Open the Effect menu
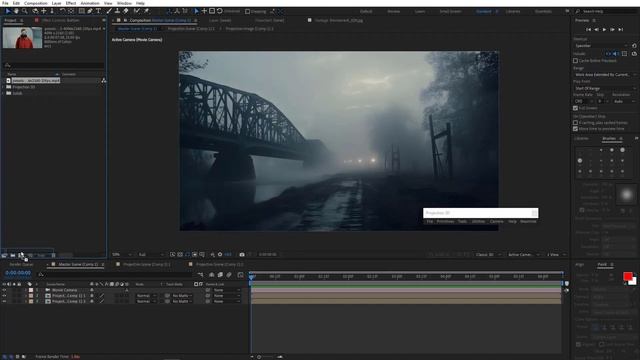640x360 pixels. 71,3
